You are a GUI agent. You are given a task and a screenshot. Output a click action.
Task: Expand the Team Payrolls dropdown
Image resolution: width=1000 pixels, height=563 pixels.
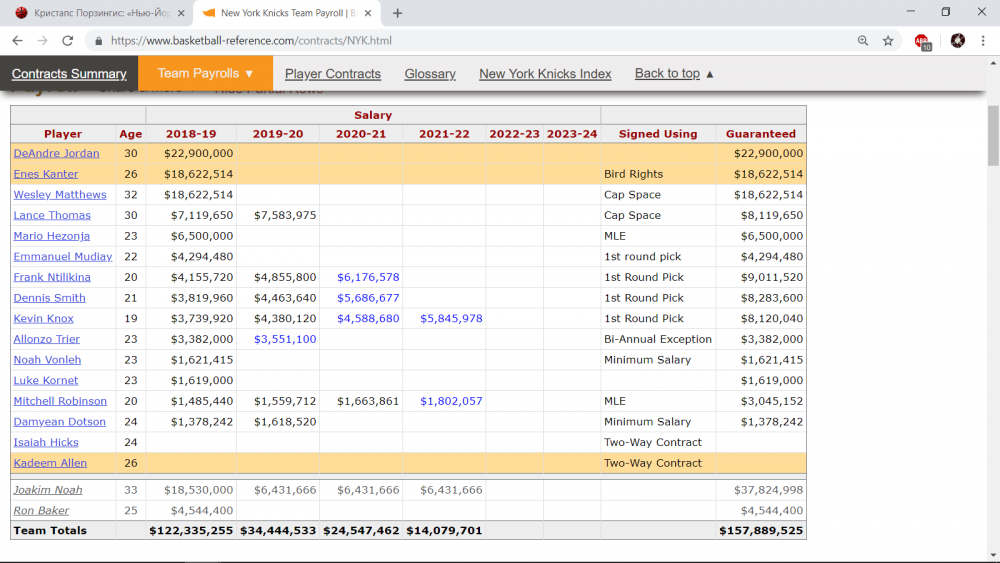pos(206,74)
